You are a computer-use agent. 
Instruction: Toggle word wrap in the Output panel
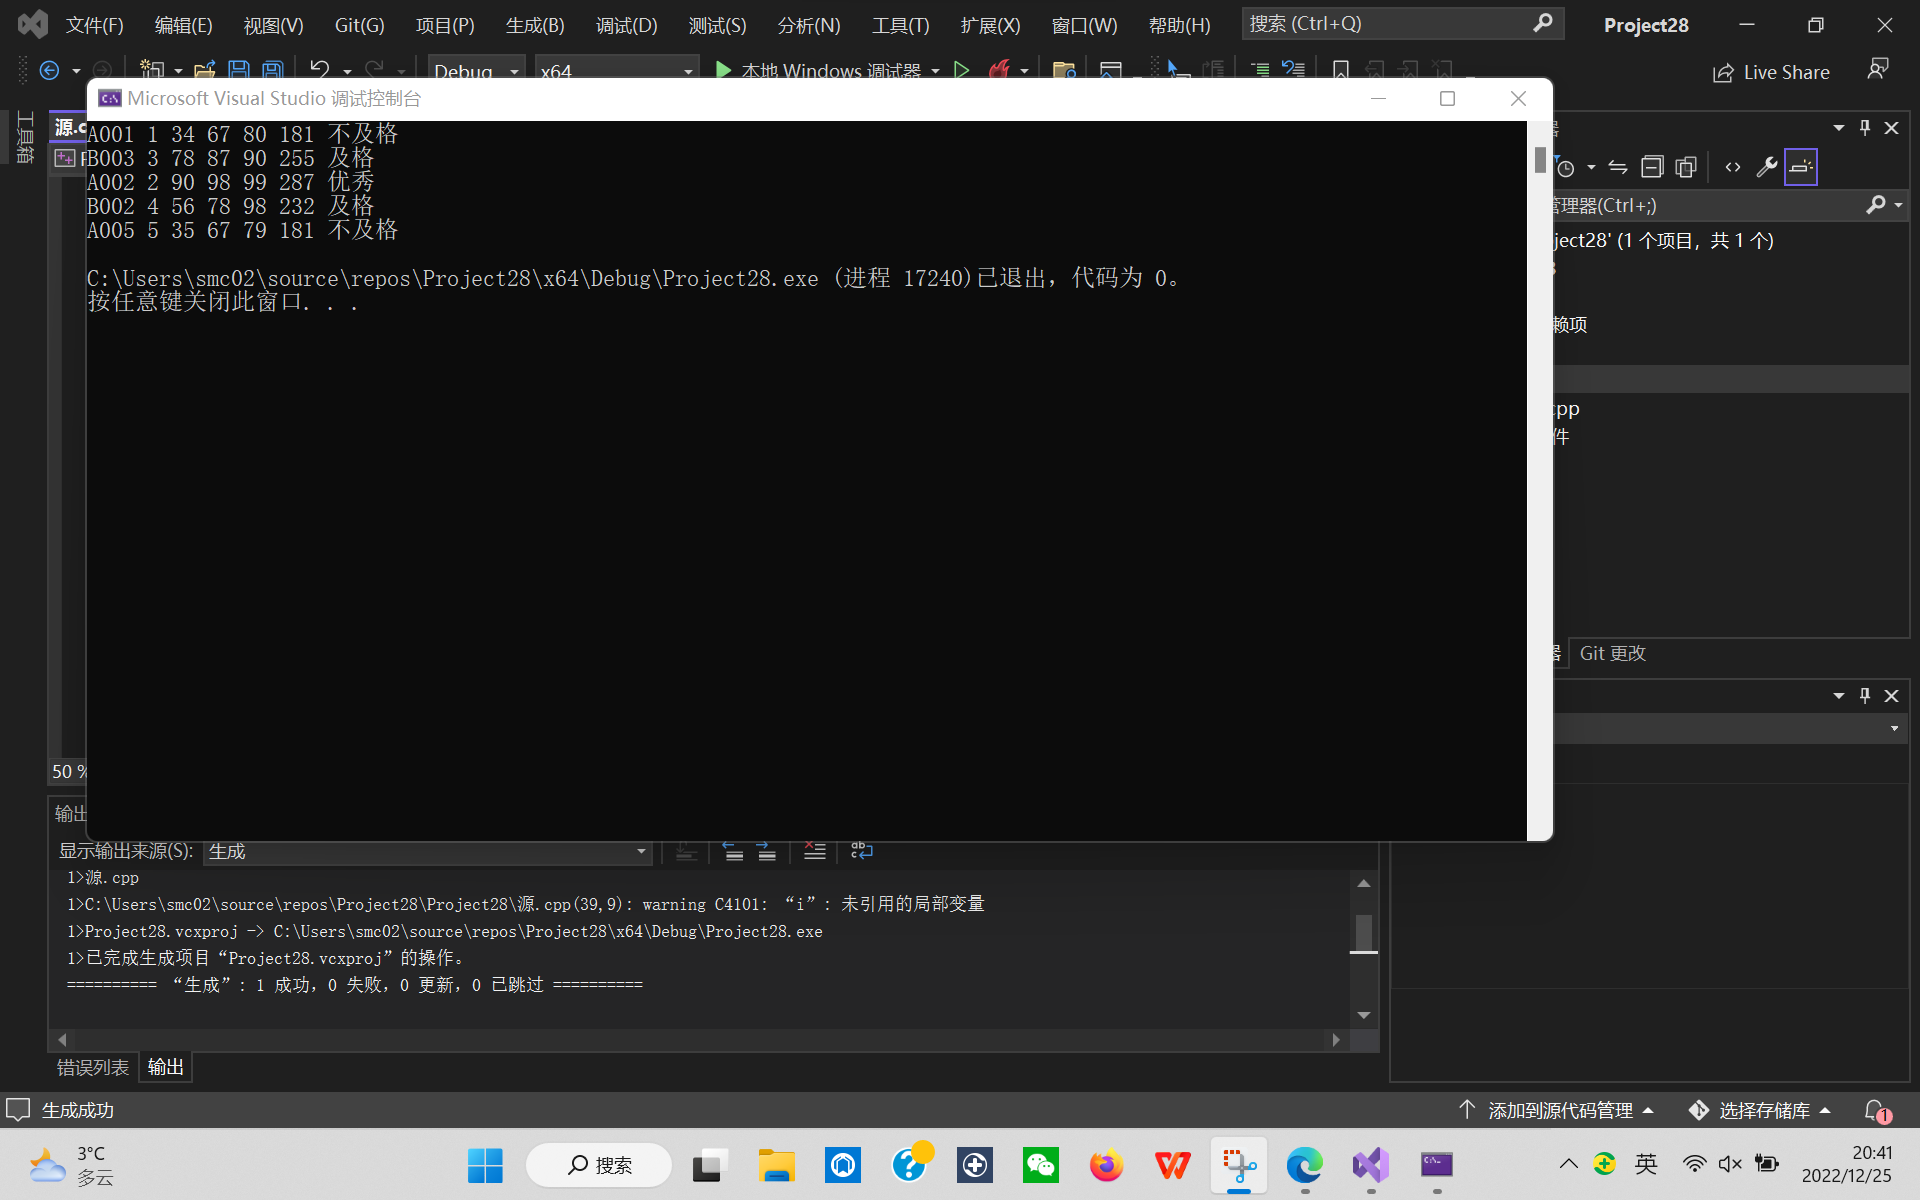(x=861, y=851)
